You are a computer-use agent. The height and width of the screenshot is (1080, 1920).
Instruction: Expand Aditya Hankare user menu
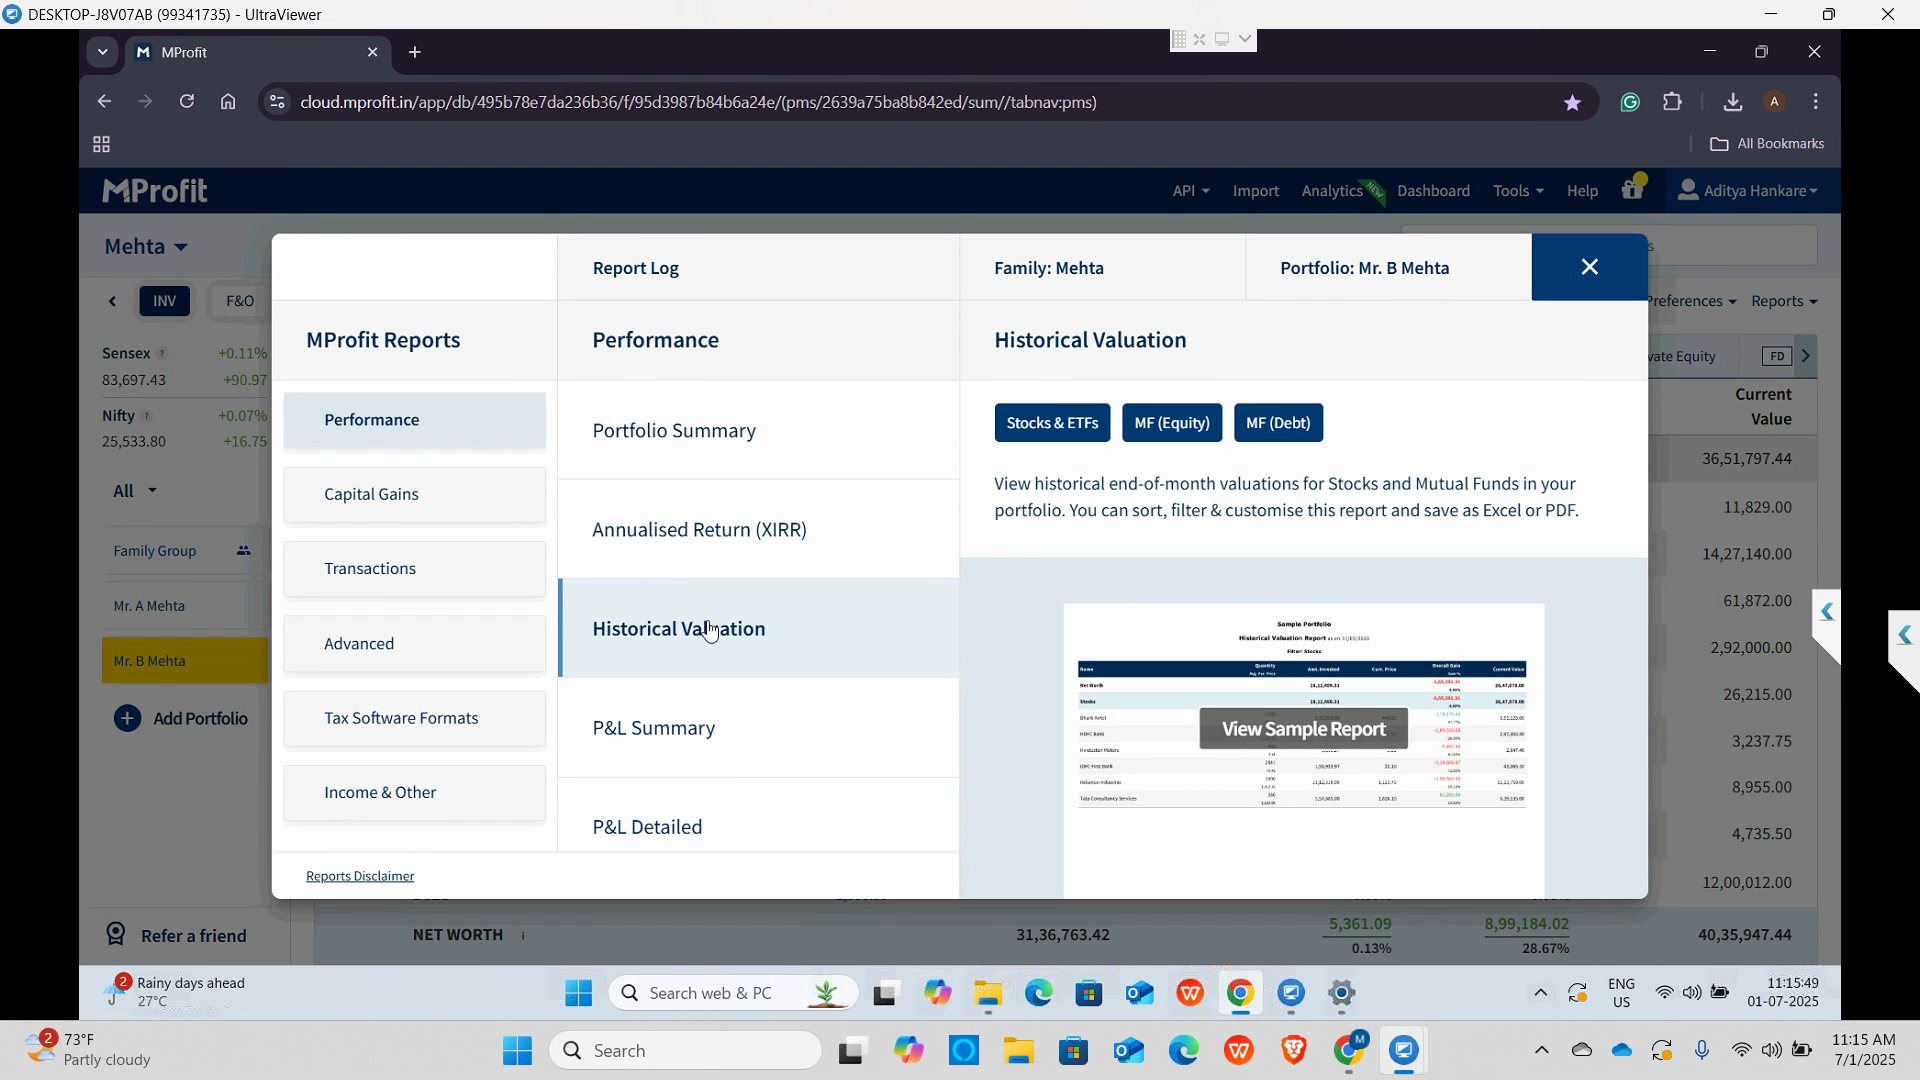(1747, 190)
